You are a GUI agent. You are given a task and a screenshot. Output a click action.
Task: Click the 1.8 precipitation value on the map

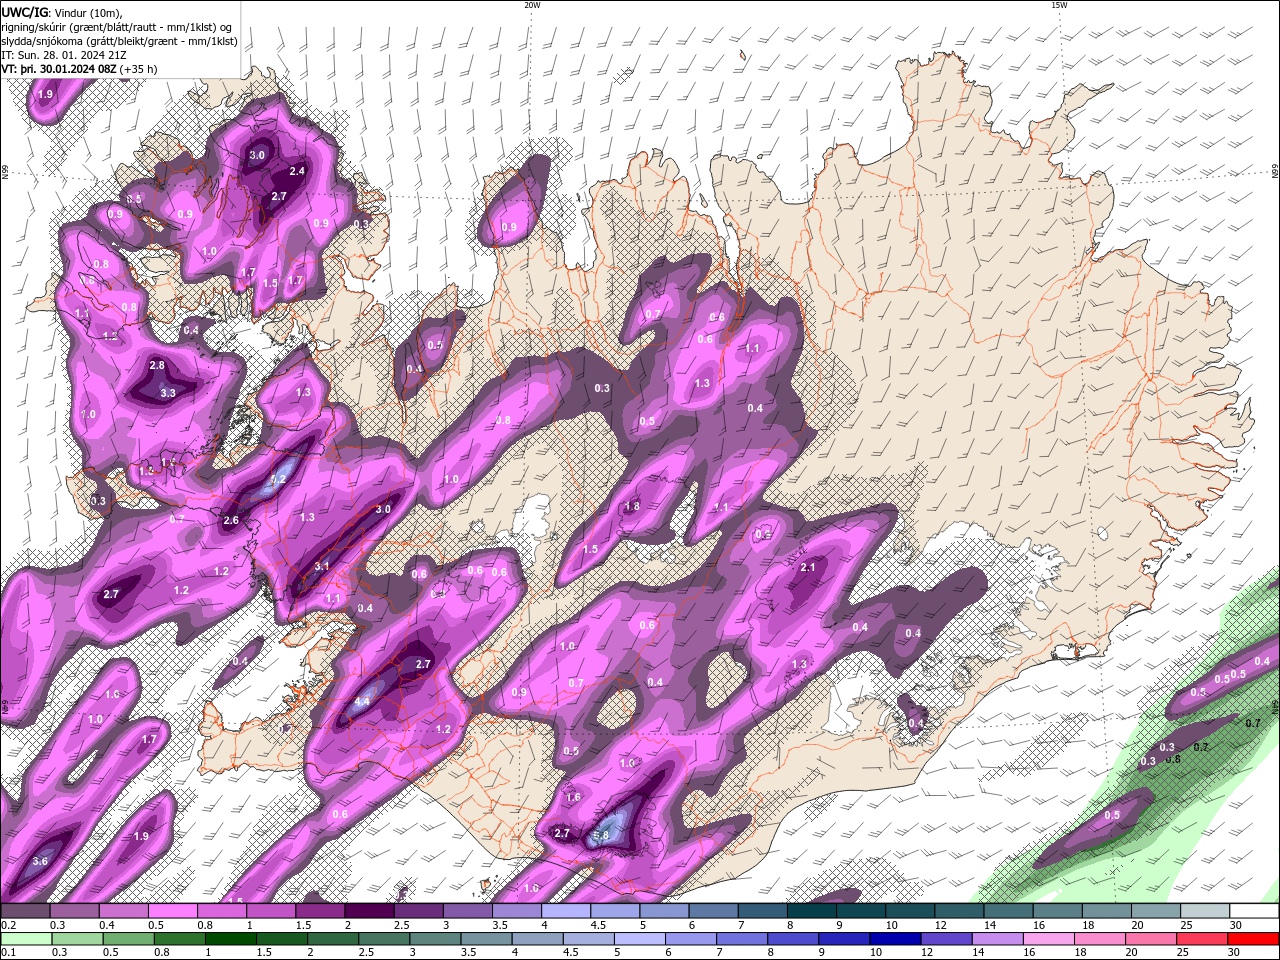click(632, 507)
